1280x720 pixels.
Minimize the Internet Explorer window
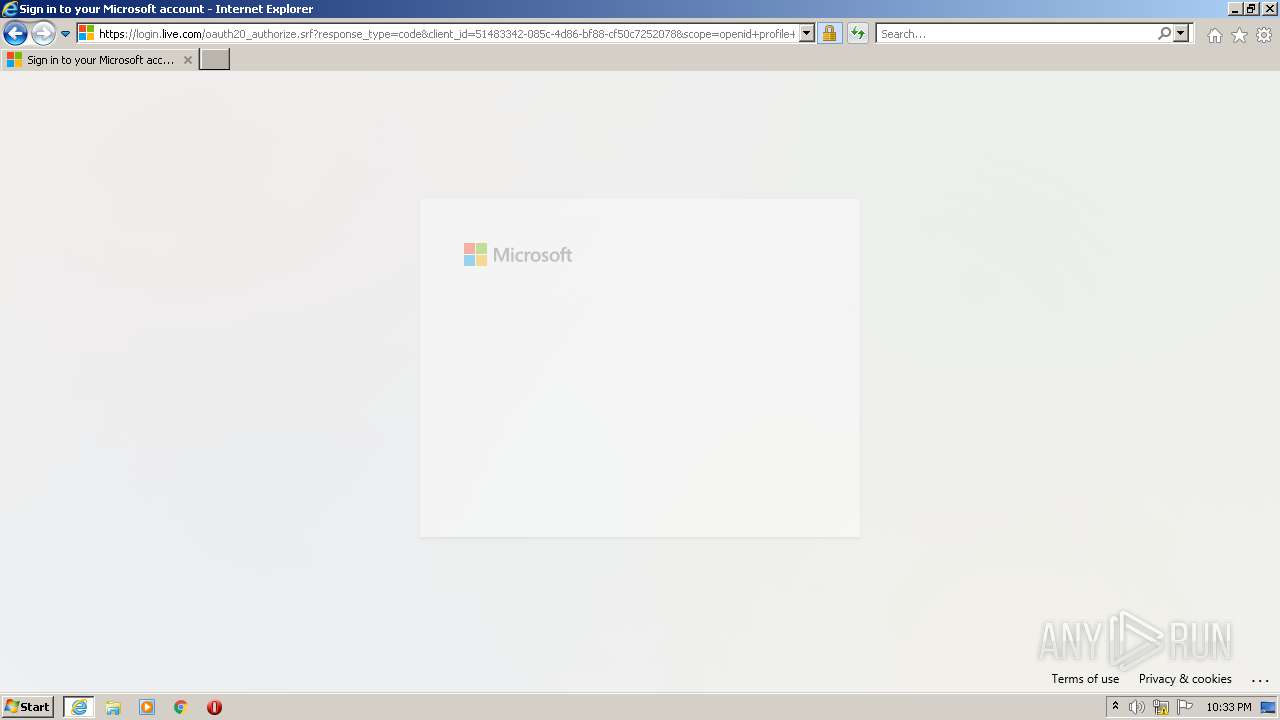(1235, 8)
